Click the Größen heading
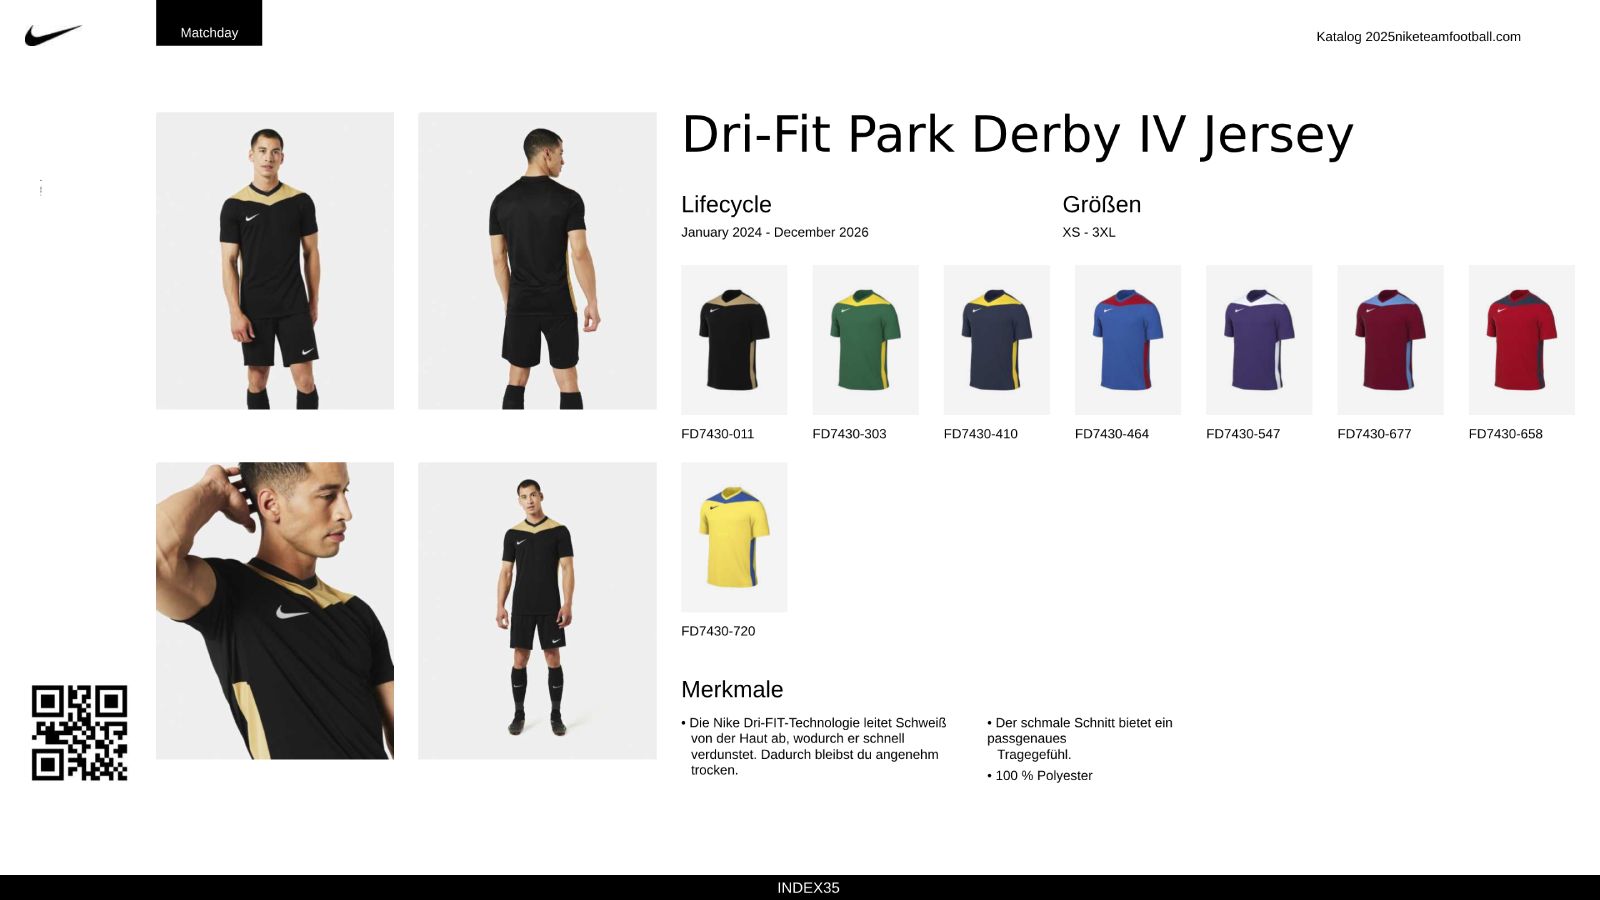 pos(1102,204)
